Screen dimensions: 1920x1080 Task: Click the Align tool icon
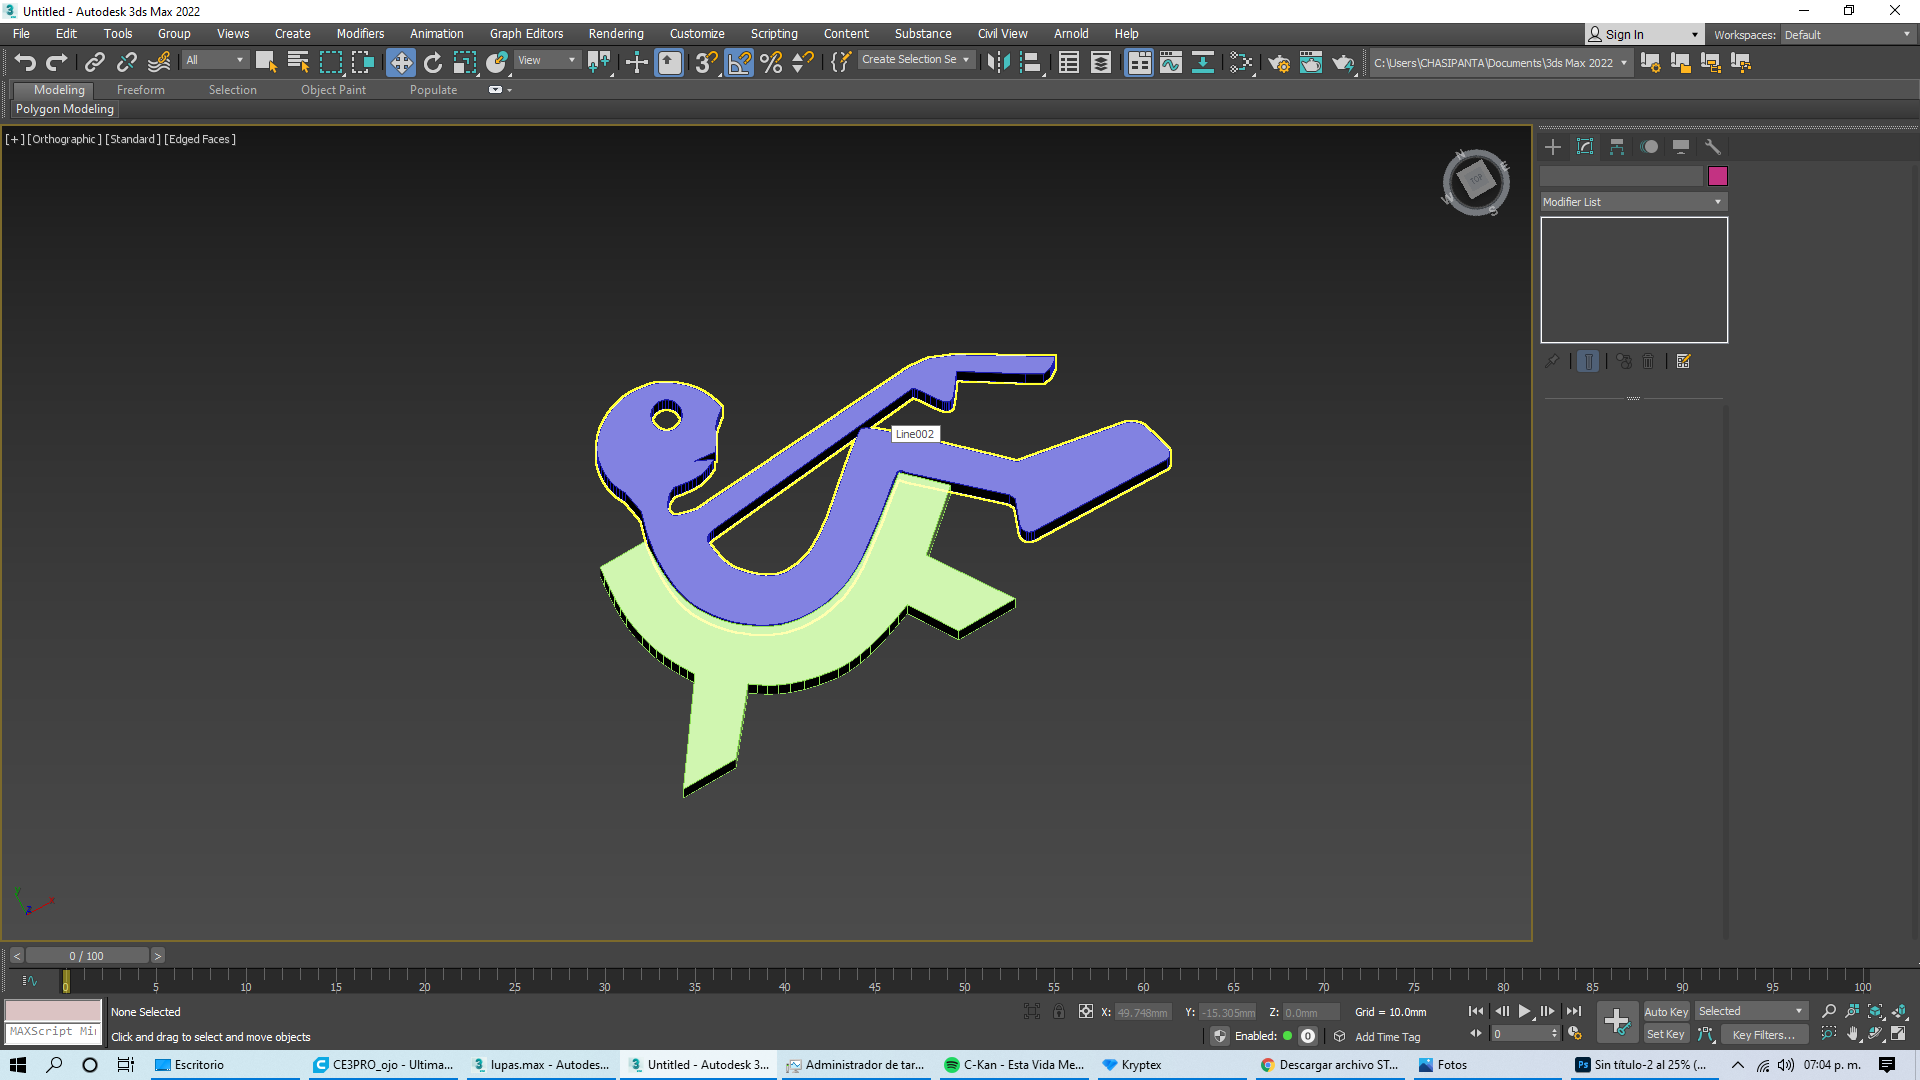click(1031, 63)
